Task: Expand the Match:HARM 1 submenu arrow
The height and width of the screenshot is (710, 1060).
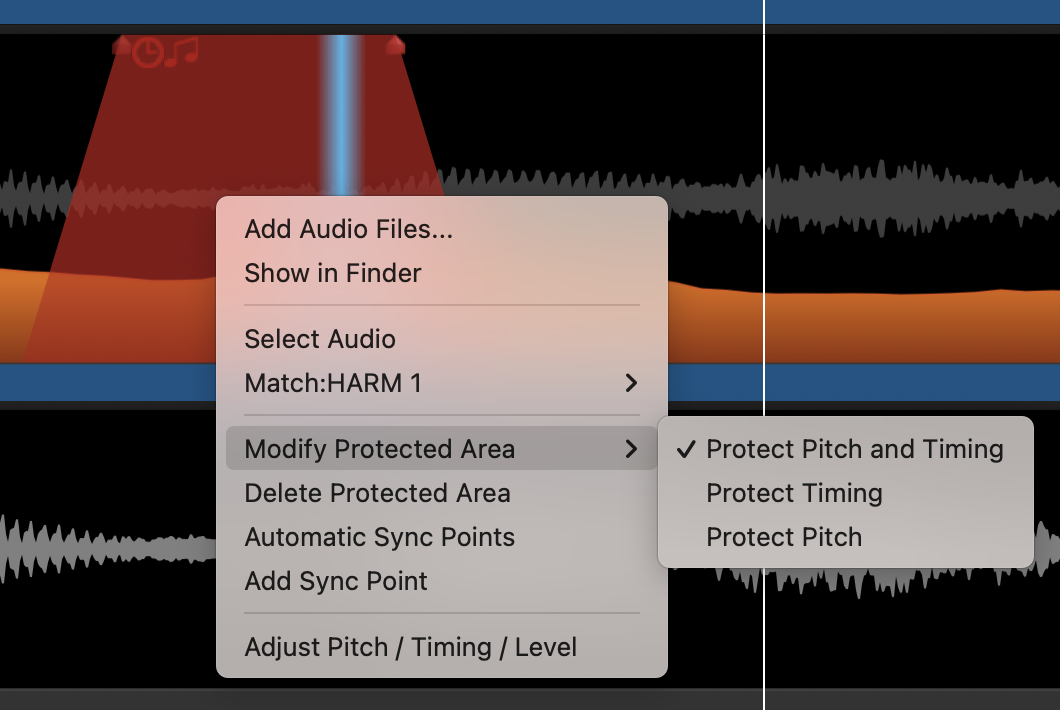Action: 631,383
